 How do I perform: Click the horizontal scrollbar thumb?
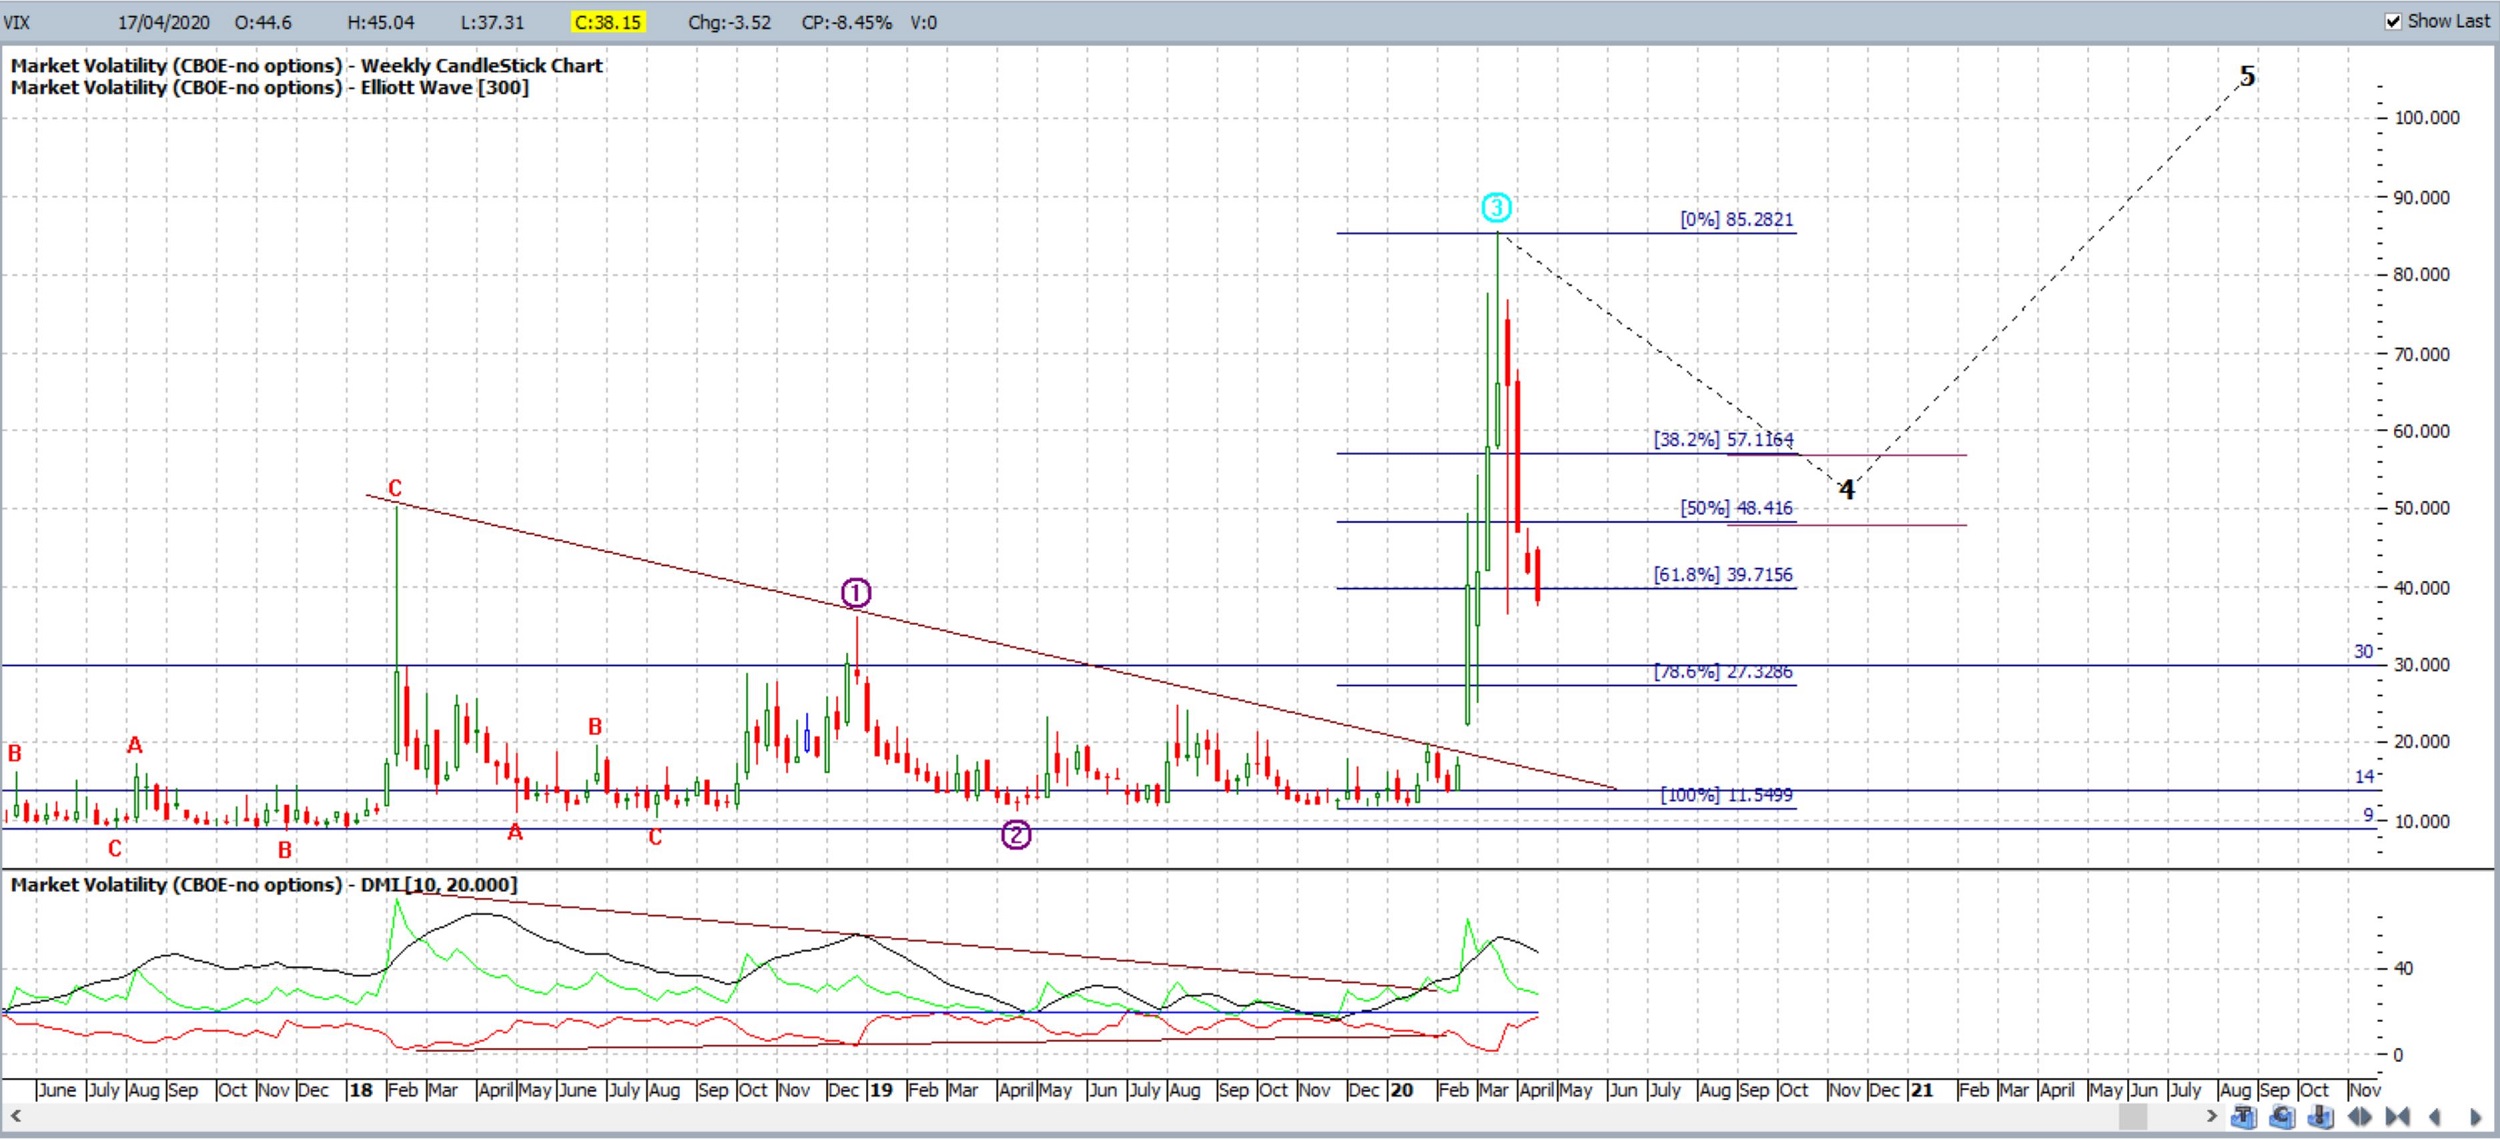coord(2133,1116)
